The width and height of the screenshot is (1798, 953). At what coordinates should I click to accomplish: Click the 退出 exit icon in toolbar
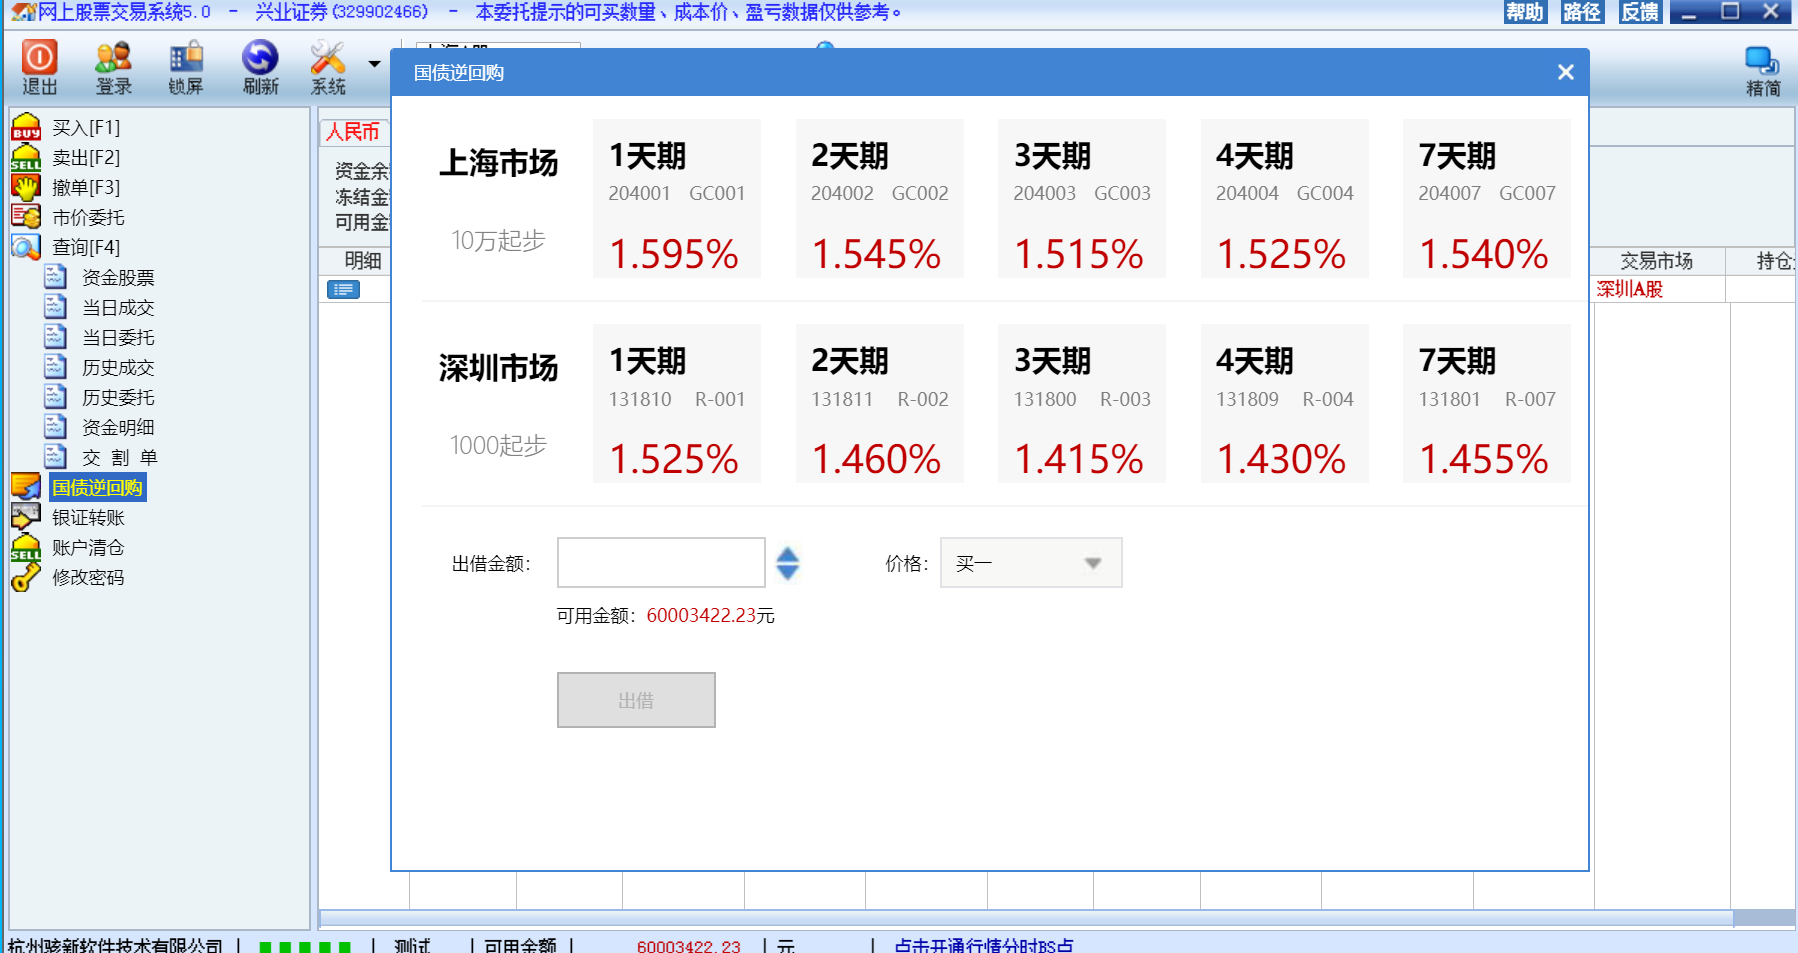(40, 67)
